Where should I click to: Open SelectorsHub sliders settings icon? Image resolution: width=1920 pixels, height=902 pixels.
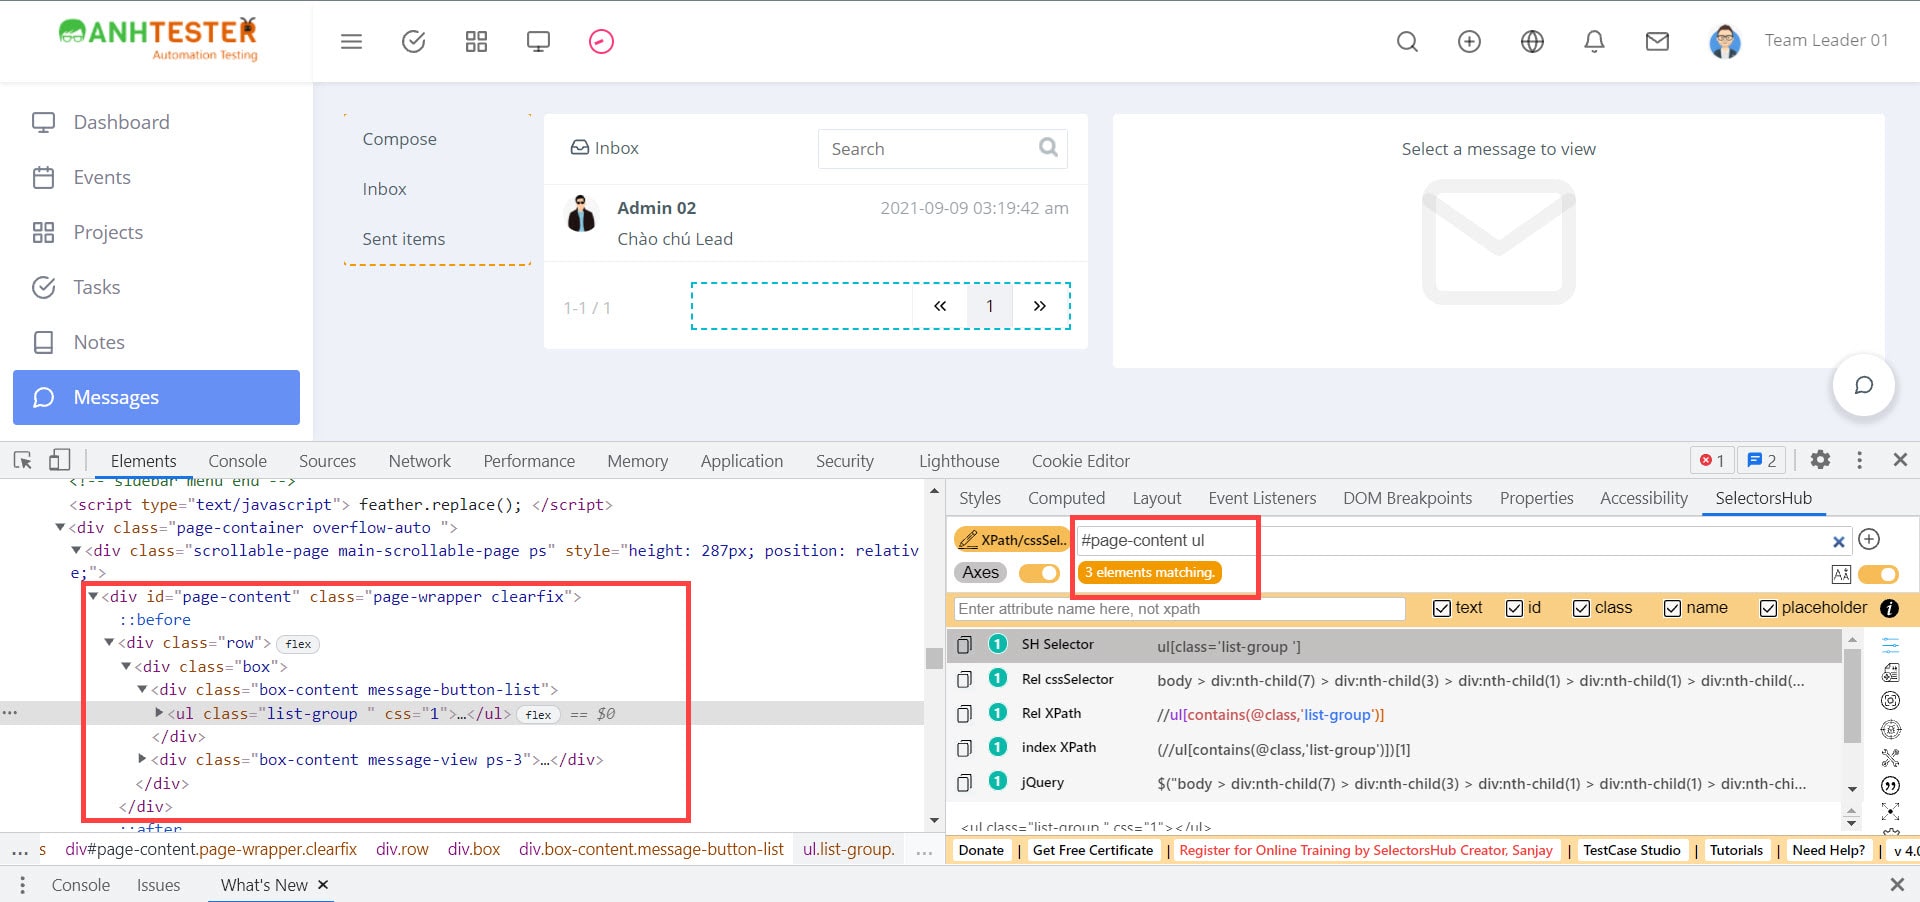pos(1890,644)
